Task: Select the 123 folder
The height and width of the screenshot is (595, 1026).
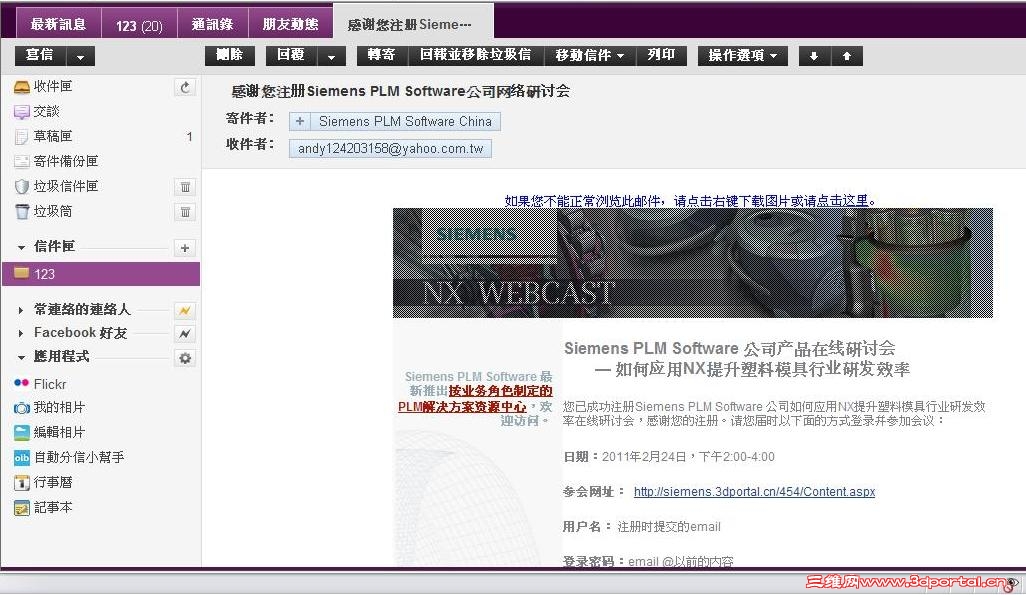Action: point(101,274)
